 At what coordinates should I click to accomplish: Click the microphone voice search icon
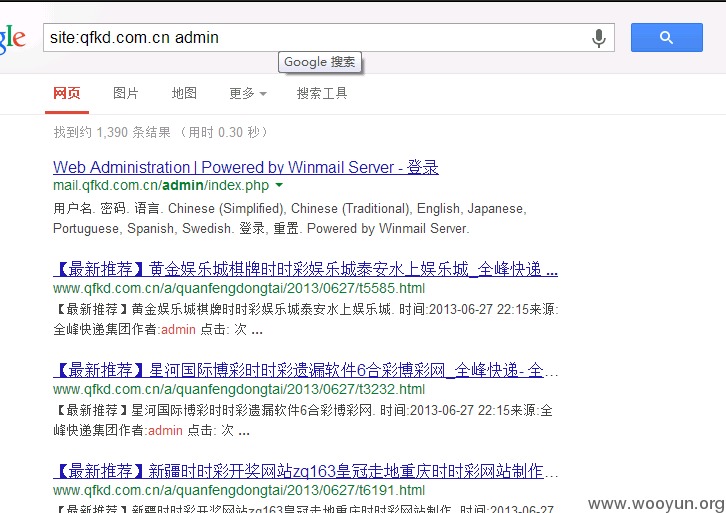pos(599,38)
